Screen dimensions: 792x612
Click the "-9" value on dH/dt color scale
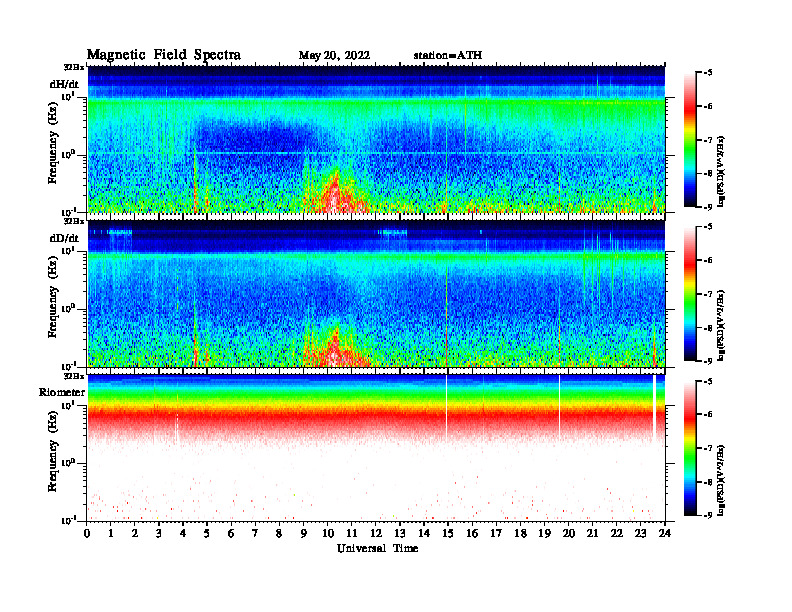coord(708,207)
